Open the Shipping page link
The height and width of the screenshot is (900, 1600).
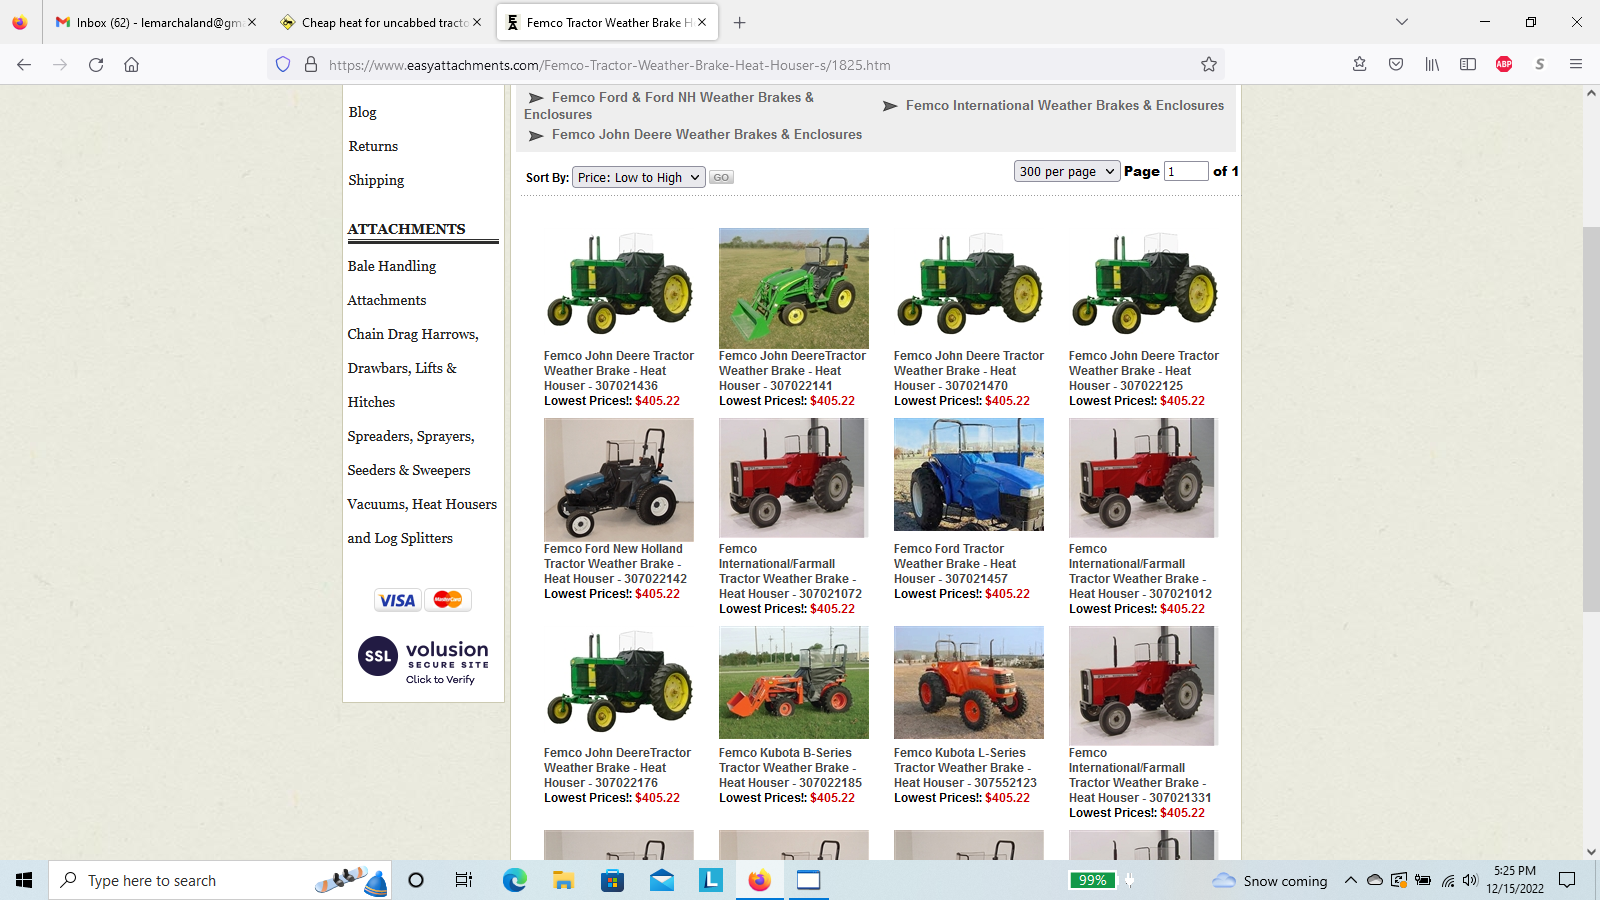(x=376, y=180)
